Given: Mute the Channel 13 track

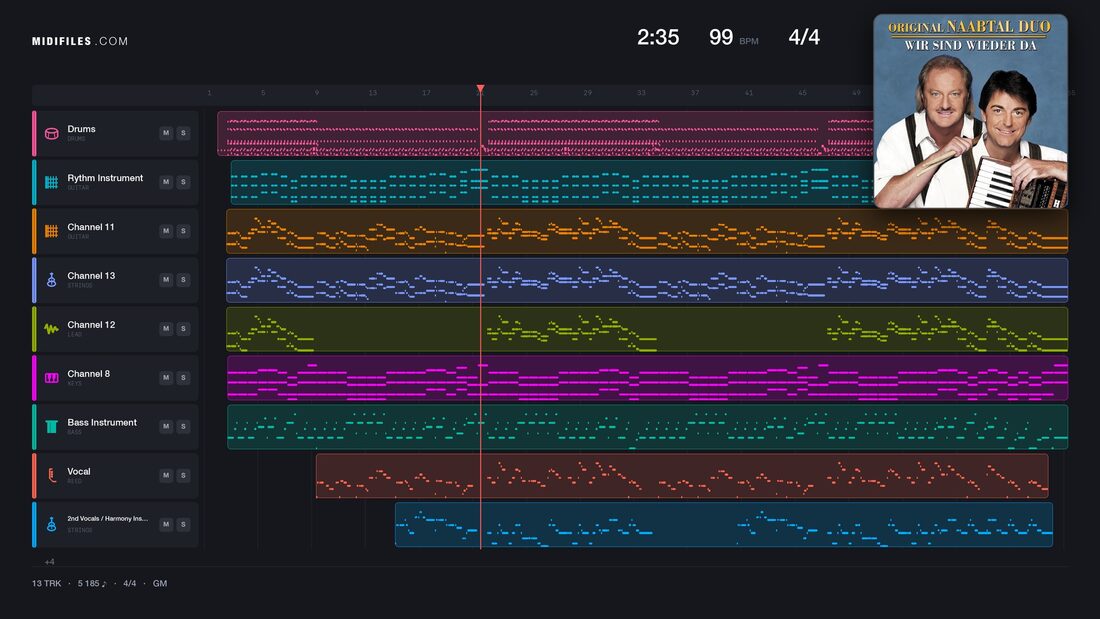Looking at the screenshot, I should pyautogui.click(x=166, y=279).
